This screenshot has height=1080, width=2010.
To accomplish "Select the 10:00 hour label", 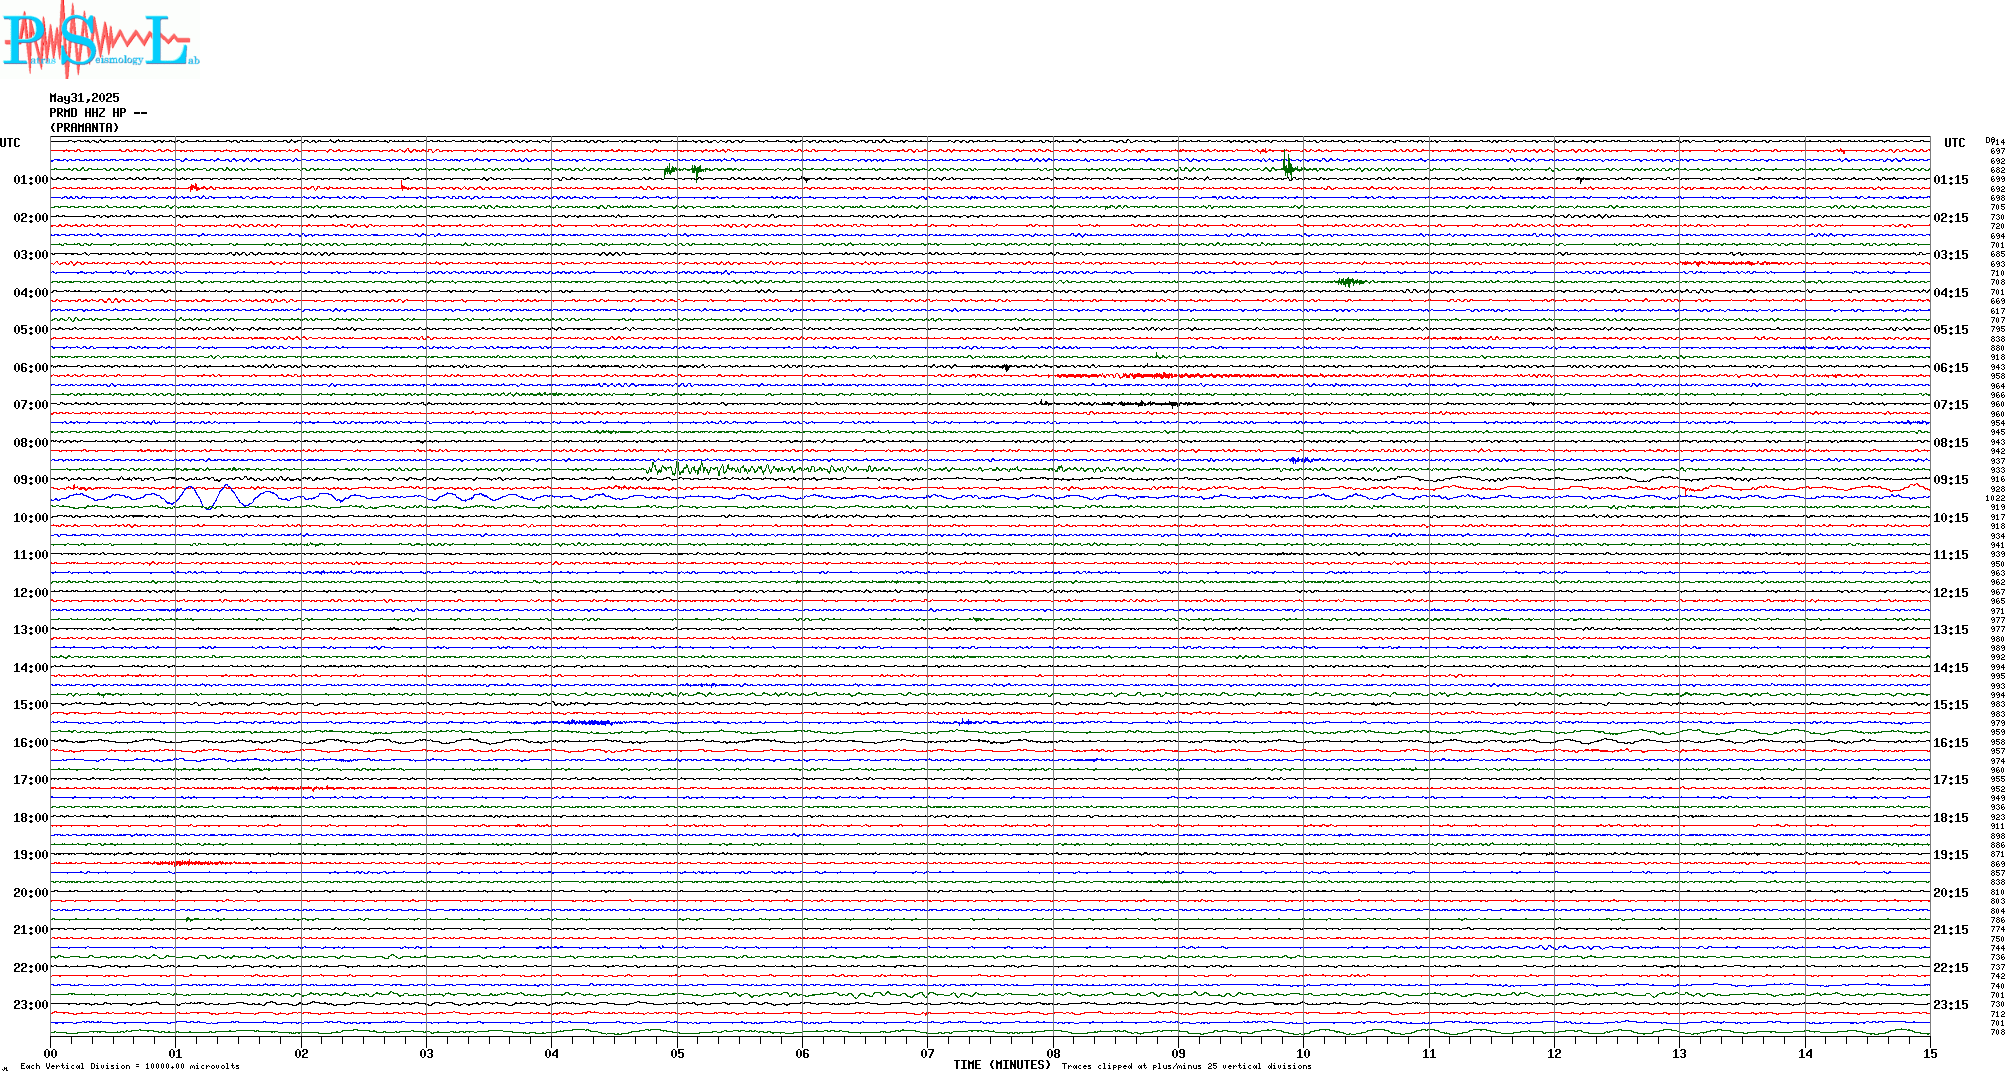I will 30,518.
